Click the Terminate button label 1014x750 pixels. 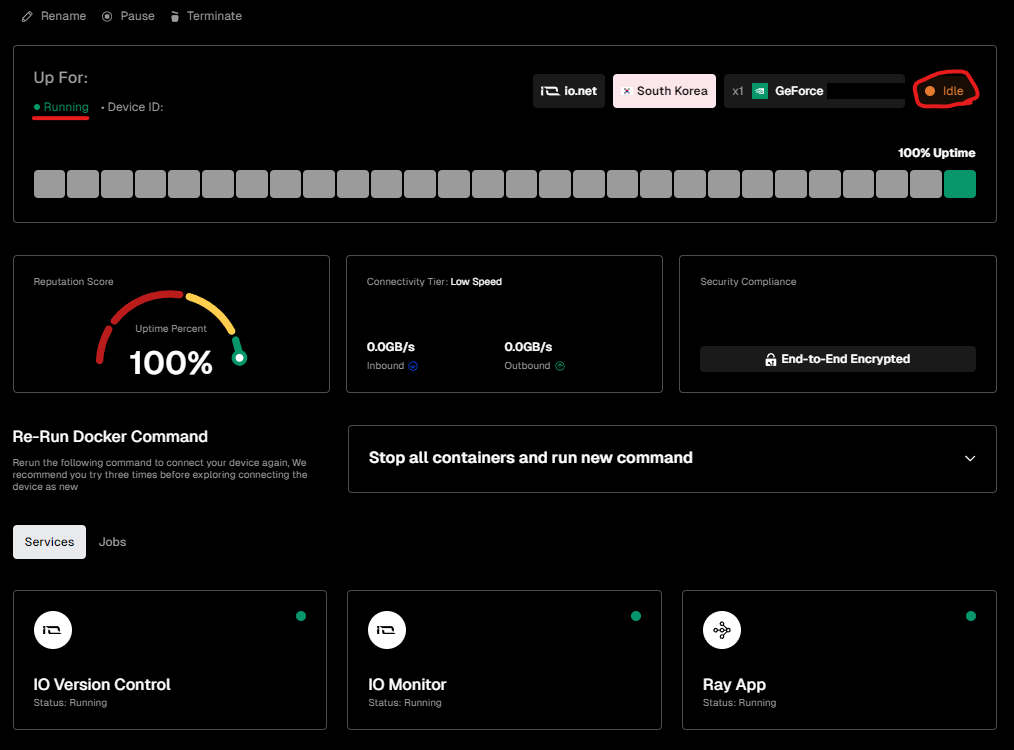214,16
